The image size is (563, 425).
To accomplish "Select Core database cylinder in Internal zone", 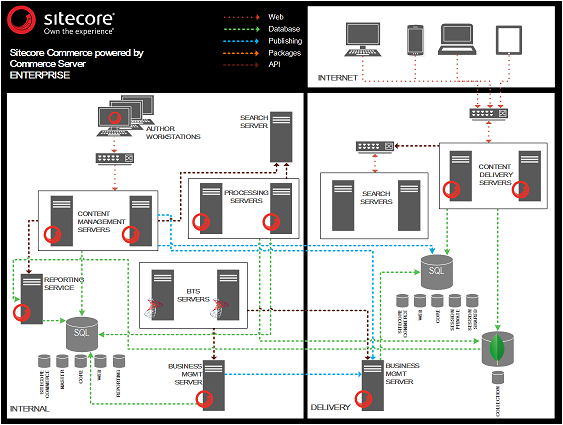I will pos(80,361).
